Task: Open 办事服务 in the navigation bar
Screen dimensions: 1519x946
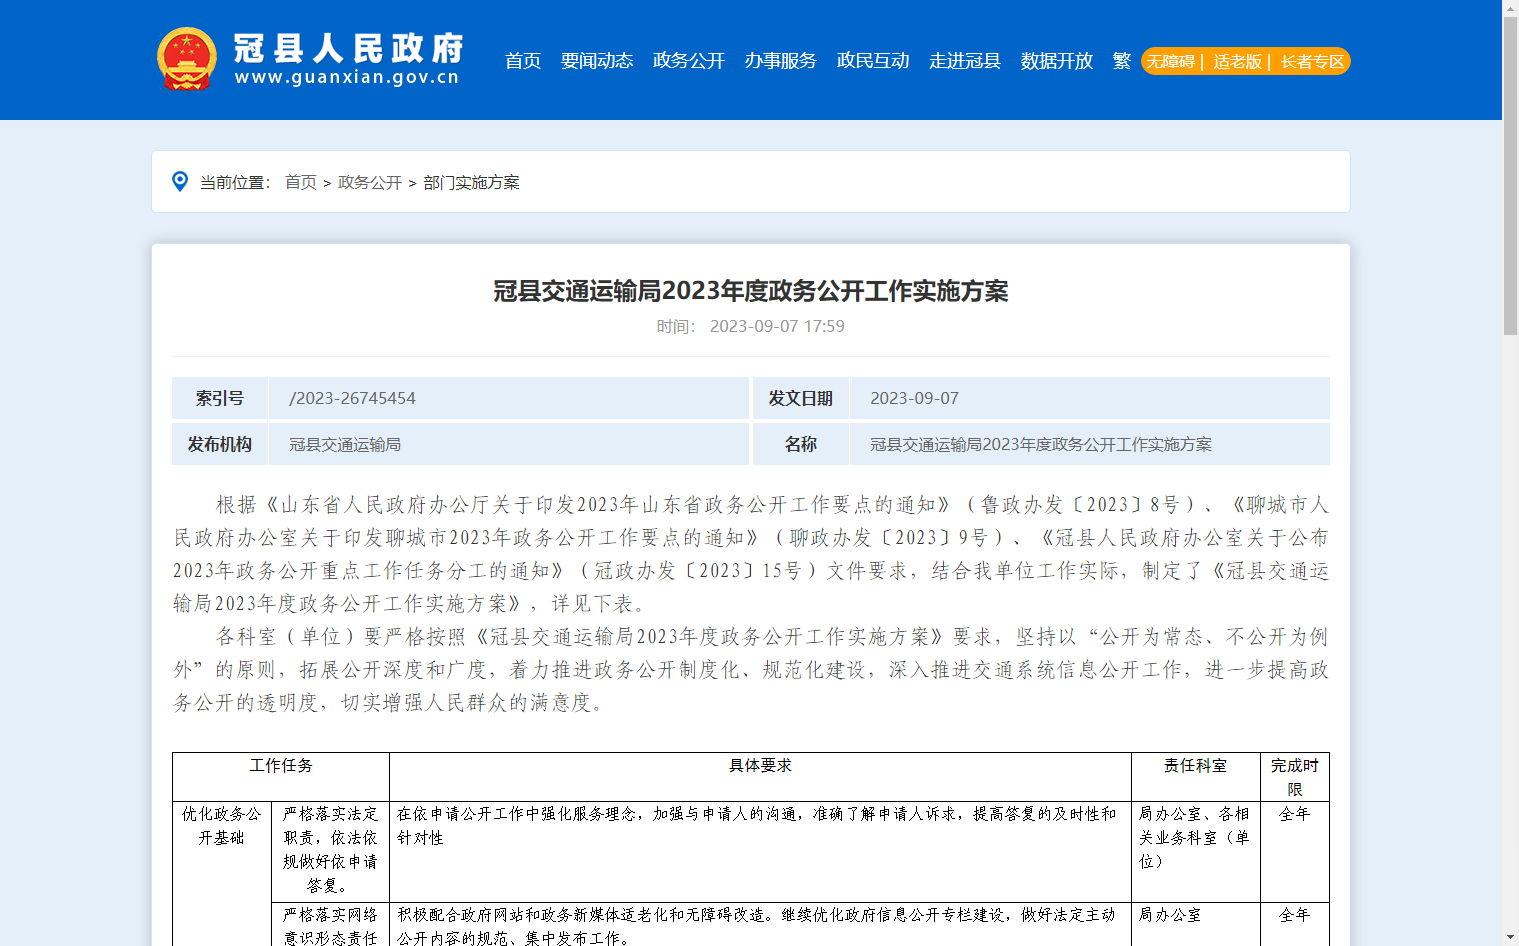Action: coord(781,61)
